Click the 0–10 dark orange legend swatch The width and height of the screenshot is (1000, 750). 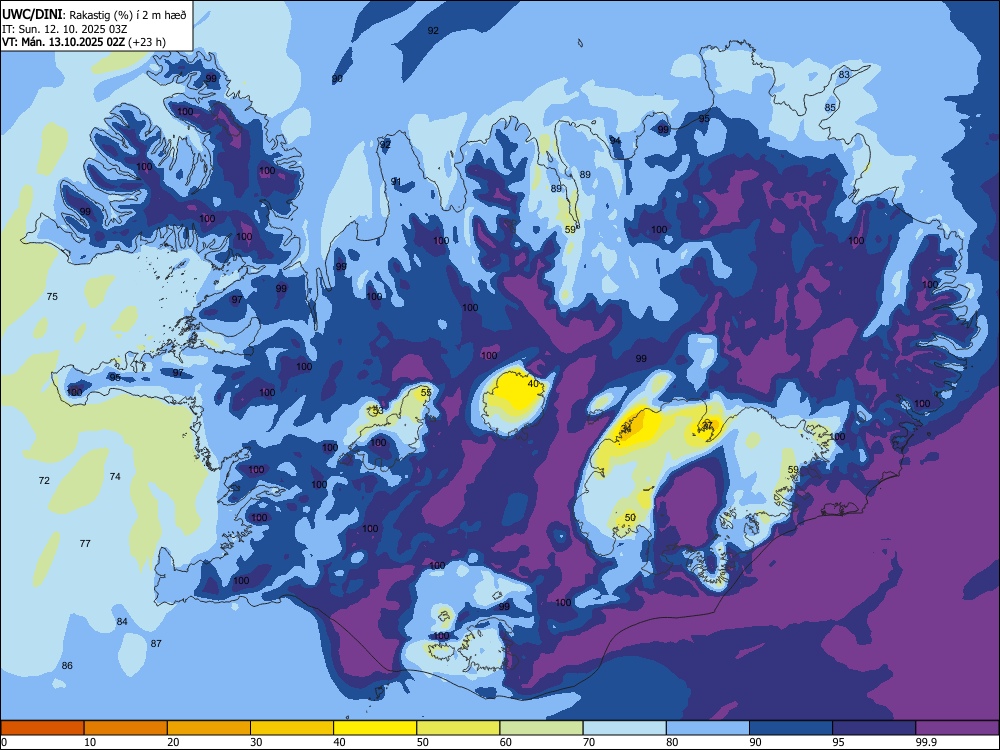tap(42, 728)
